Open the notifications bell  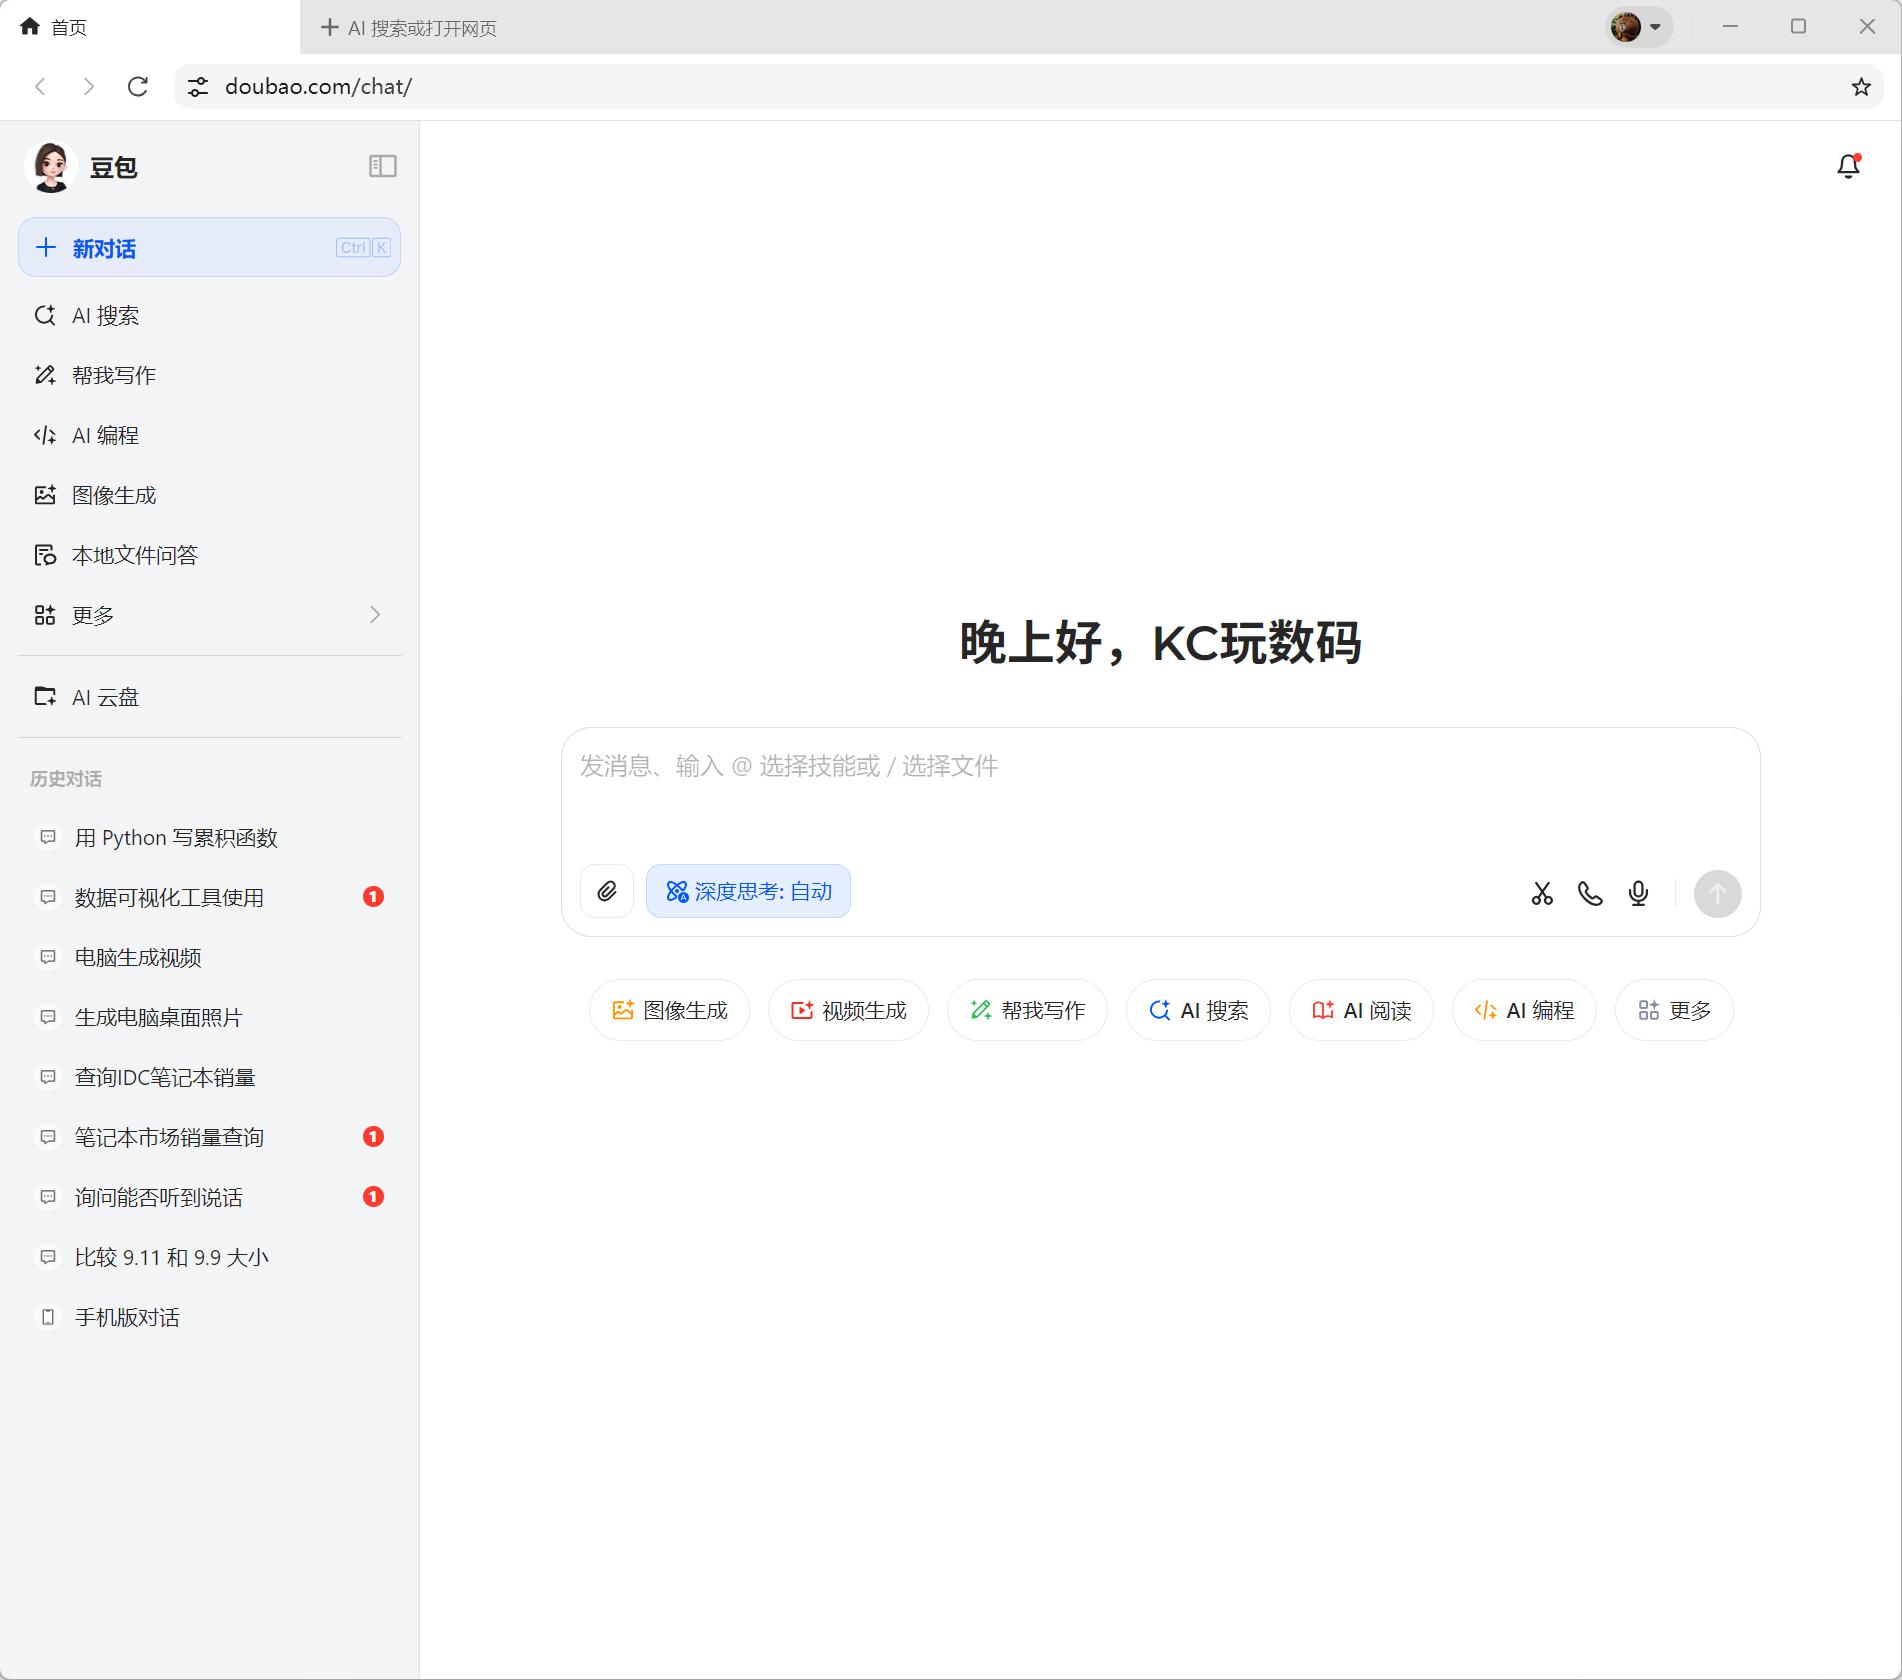(1848, 166)
